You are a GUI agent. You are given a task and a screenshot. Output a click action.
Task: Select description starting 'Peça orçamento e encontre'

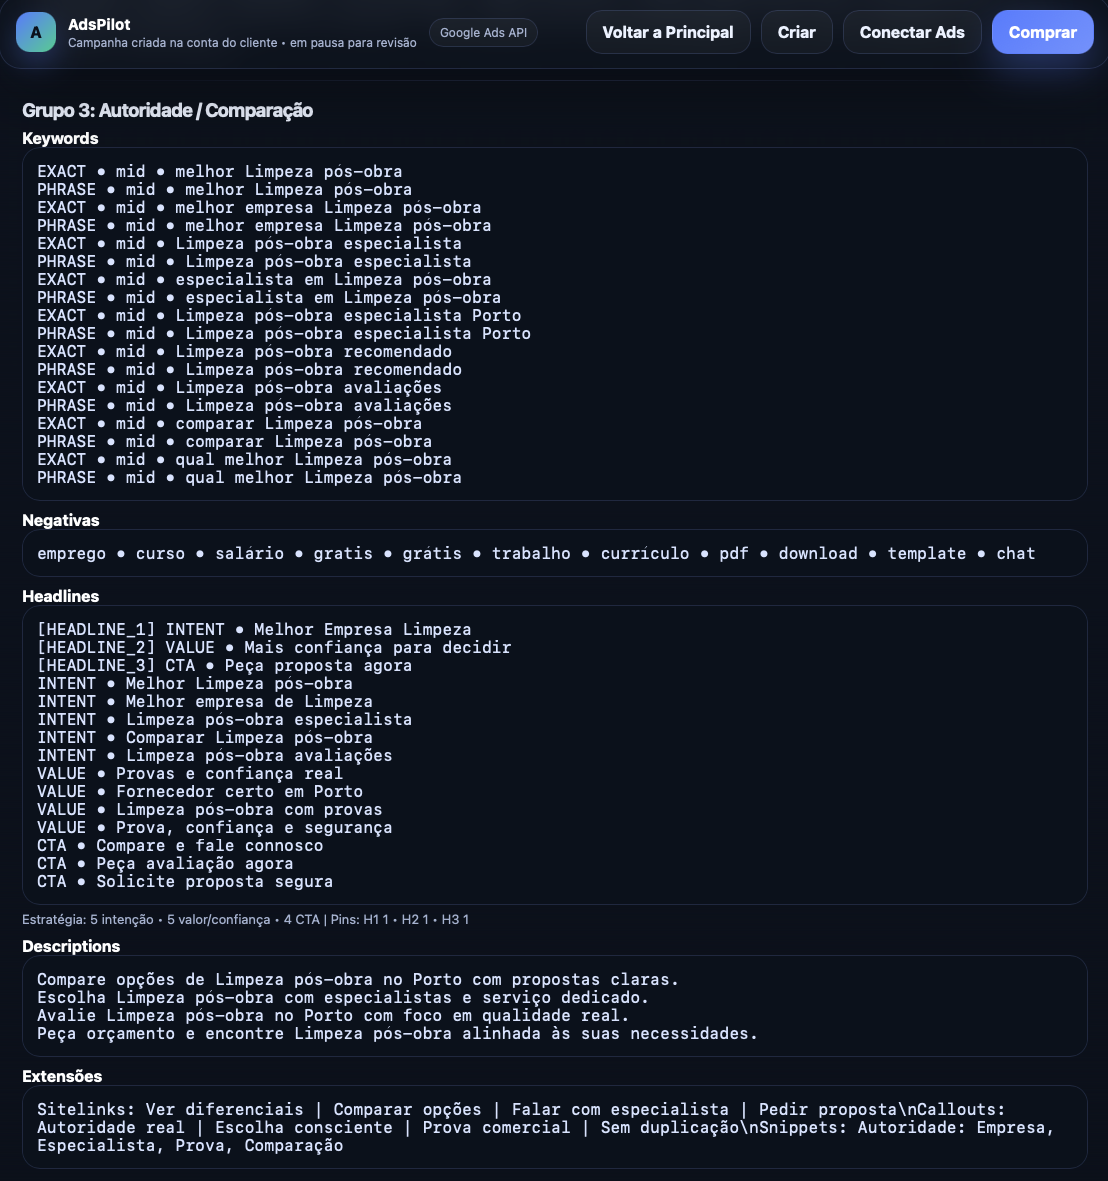[x=397, y=1034]
